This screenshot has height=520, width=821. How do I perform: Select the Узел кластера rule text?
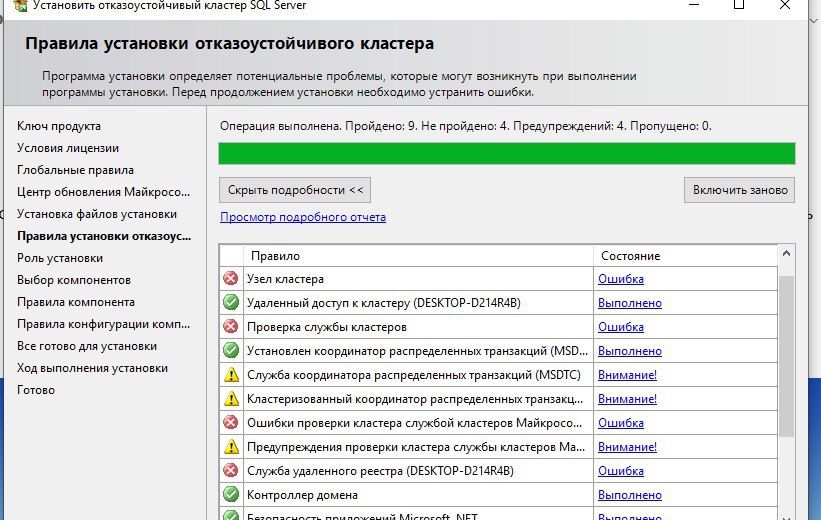click(x=285, y=279)
